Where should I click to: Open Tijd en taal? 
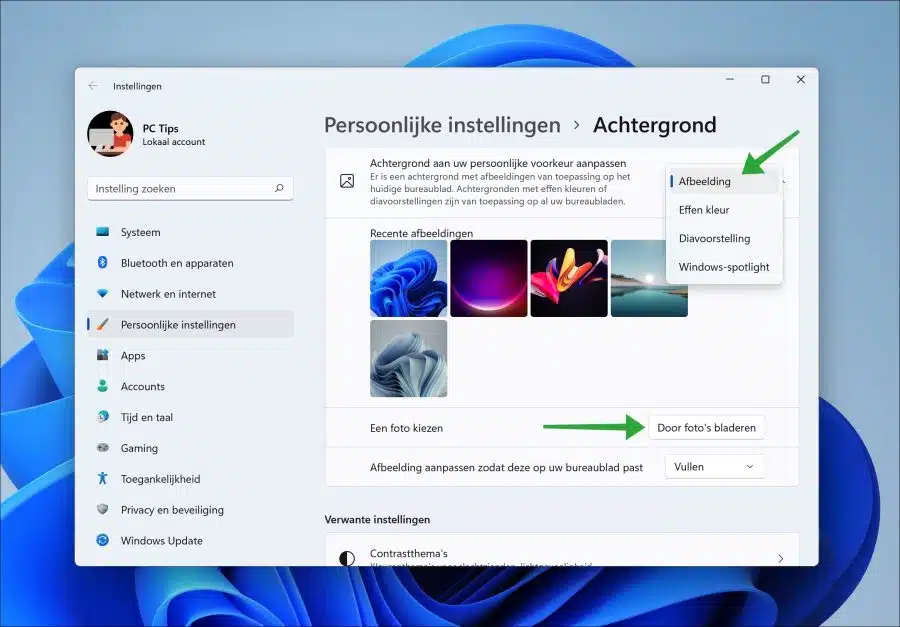(x=190, y=417)
